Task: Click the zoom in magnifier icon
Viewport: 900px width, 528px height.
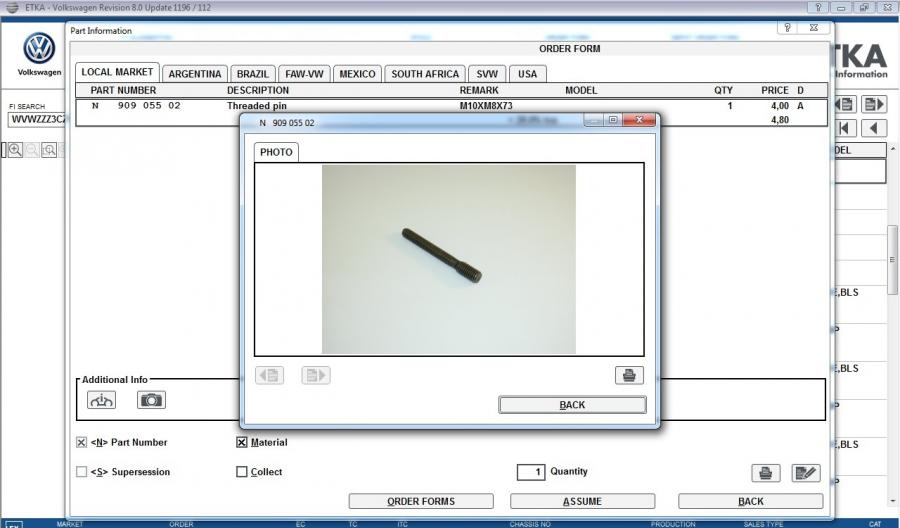Action: point(15,150)
